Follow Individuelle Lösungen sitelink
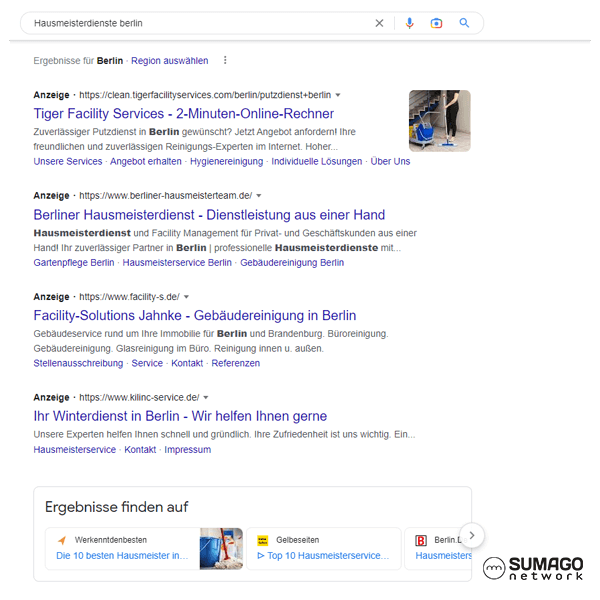Viewport: 600px width, 600px height. (x=316, y=161)
